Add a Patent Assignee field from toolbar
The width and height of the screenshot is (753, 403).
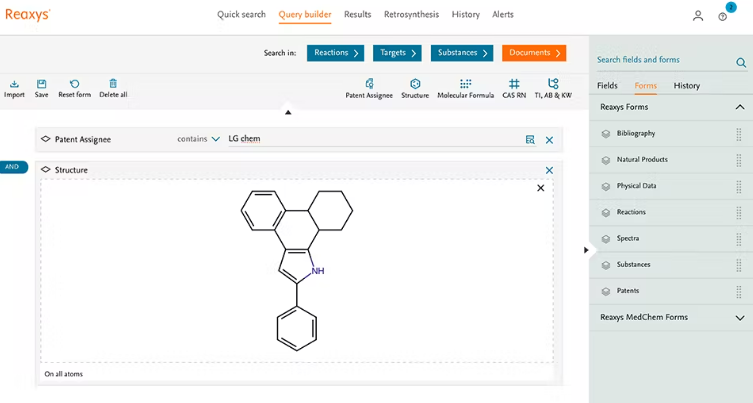pyautogui.click(x=369, y=89)
